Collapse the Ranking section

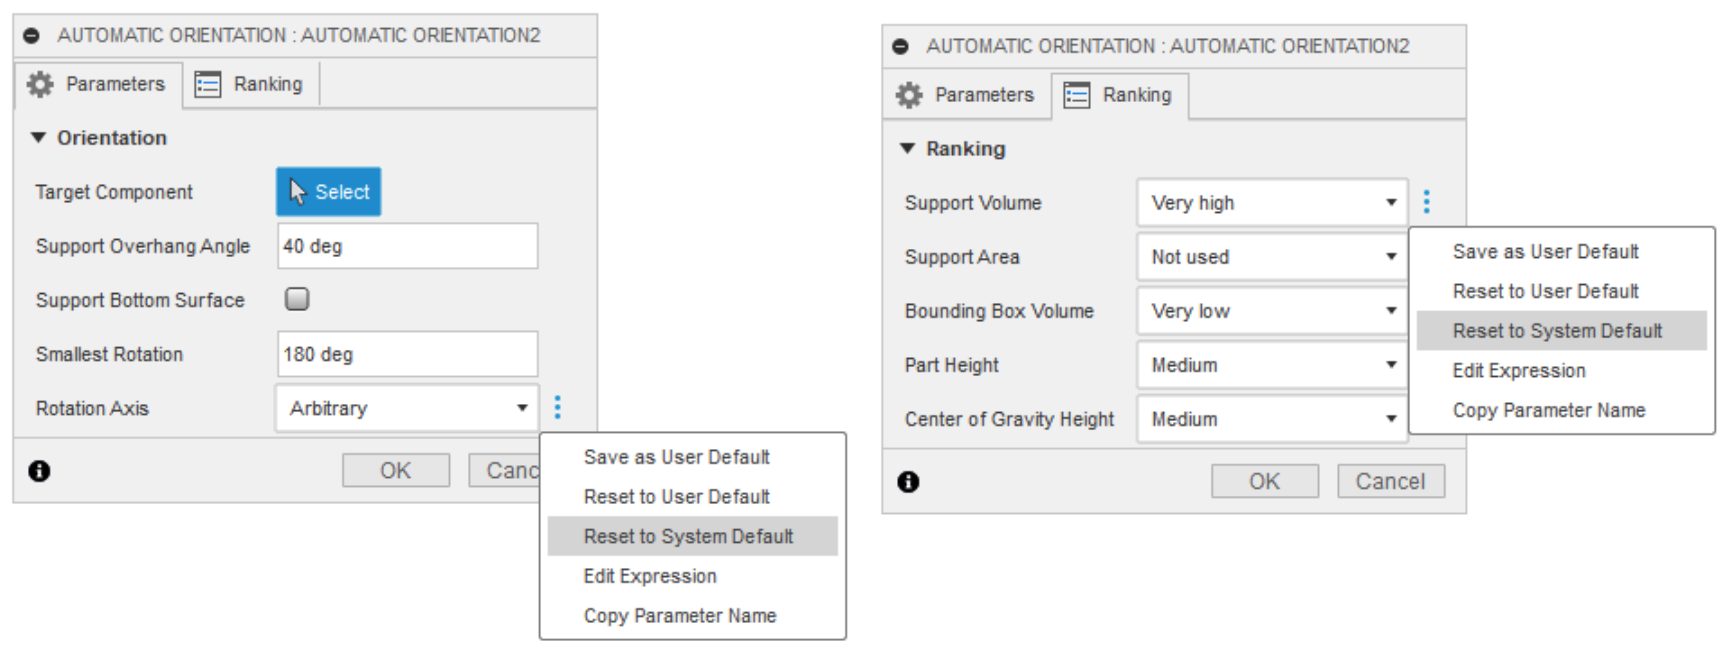[908, 149]
